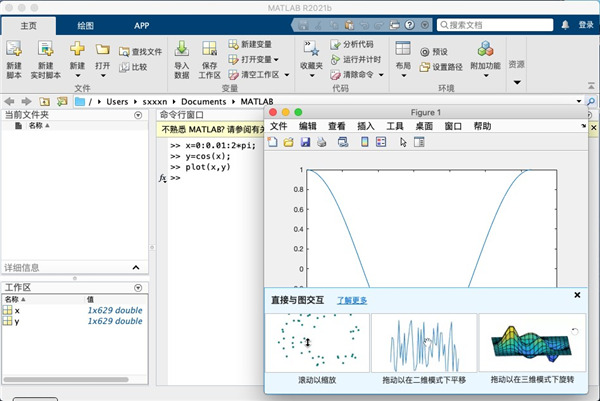Click the 拖动以在三维模式下旋转 thumbnail

(532, 342)
